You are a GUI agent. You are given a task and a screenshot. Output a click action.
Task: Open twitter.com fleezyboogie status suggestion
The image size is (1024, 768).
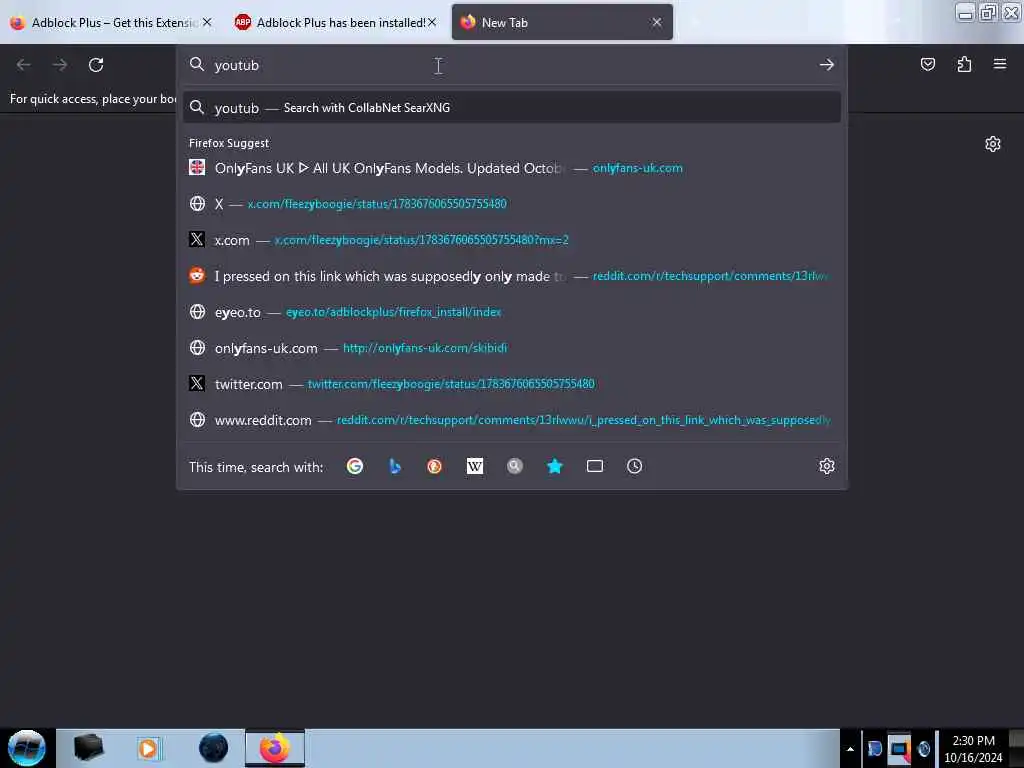(511, 384)
